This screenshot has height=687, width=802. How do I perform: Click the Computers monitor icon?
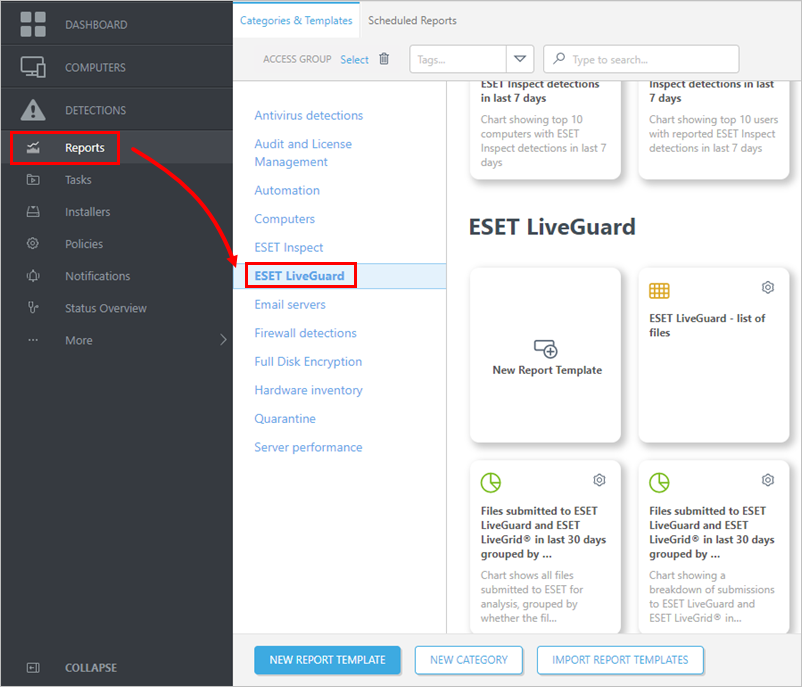tap(33, 67)
